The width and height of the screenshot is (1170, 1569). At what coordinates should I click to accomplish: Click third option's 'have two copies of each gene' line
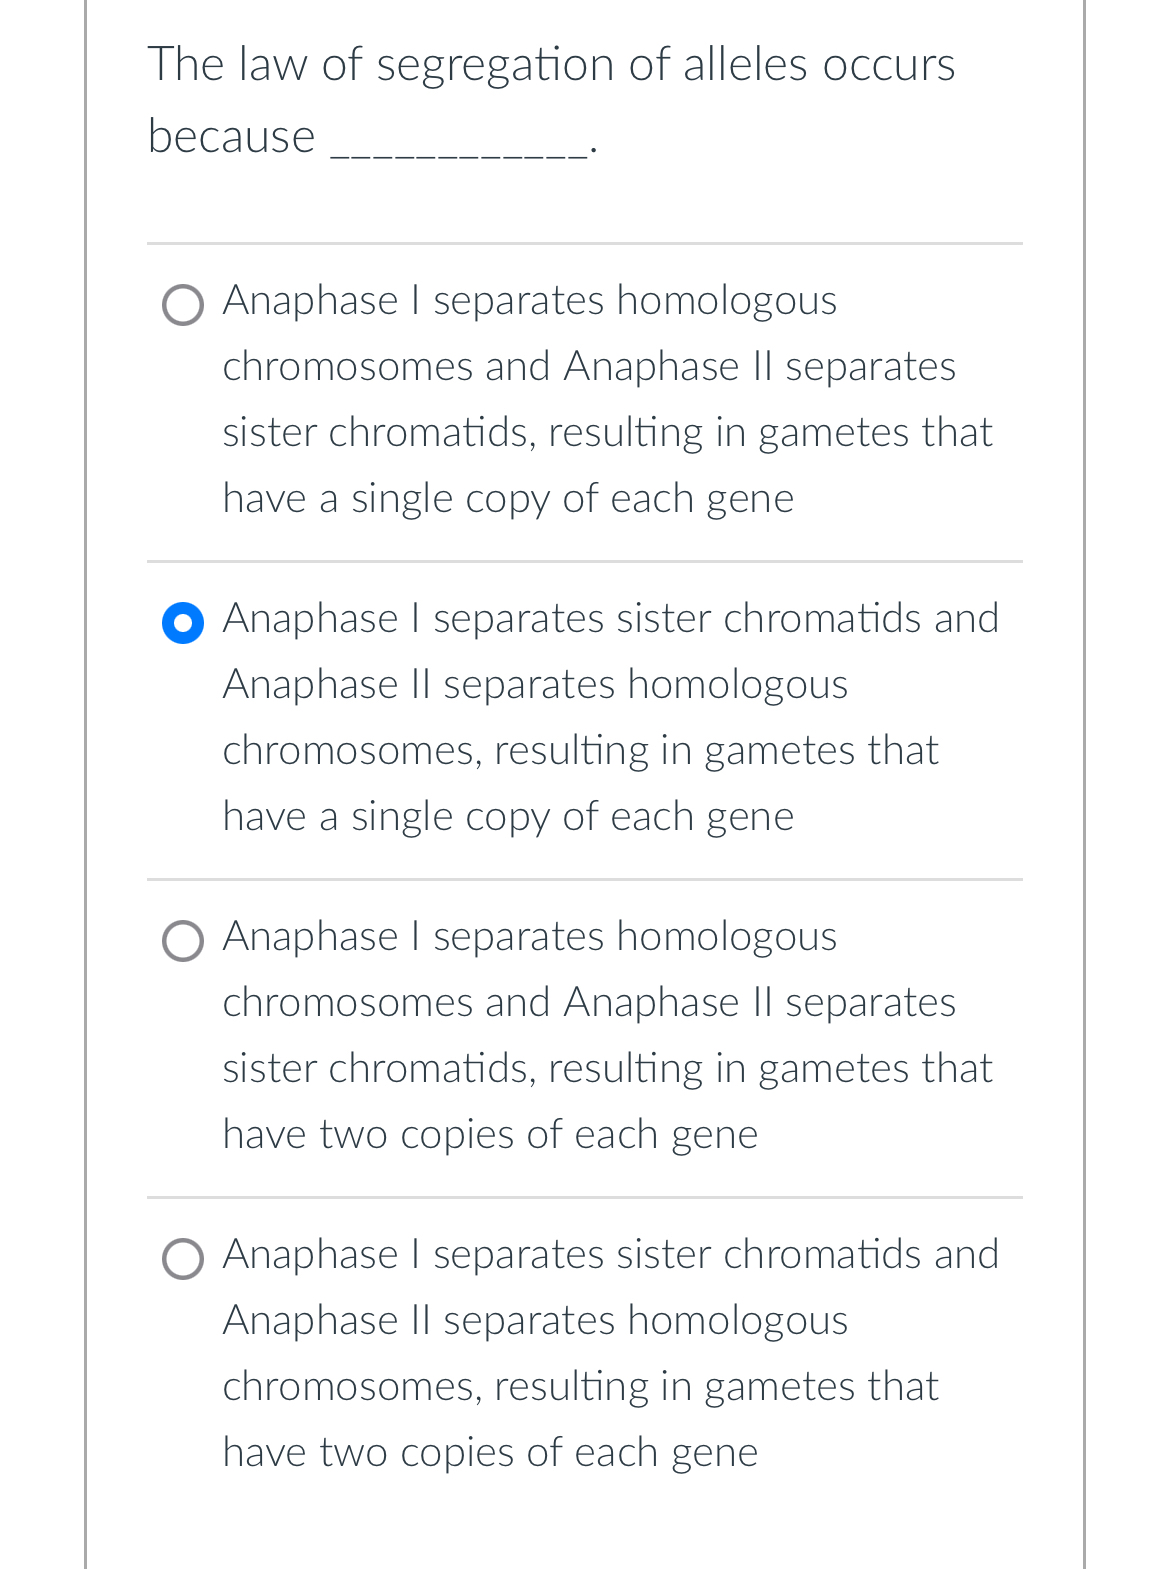coord(490,1135)
